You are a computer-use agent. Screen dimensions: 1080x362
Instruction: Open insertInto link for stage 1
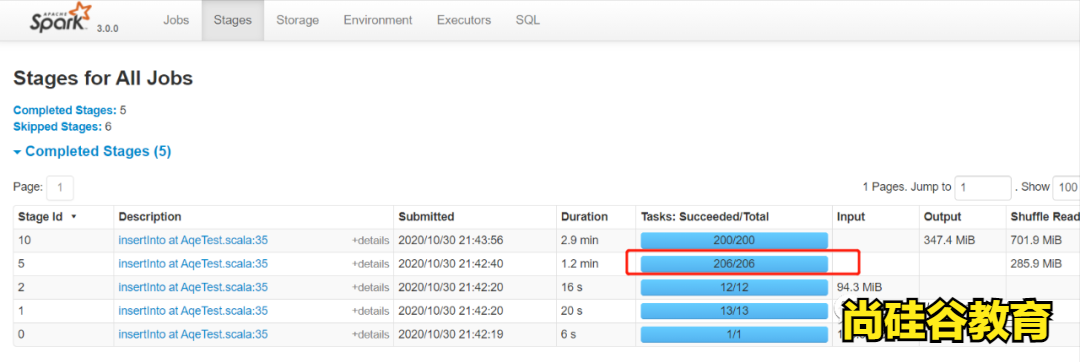pos(193,311)
